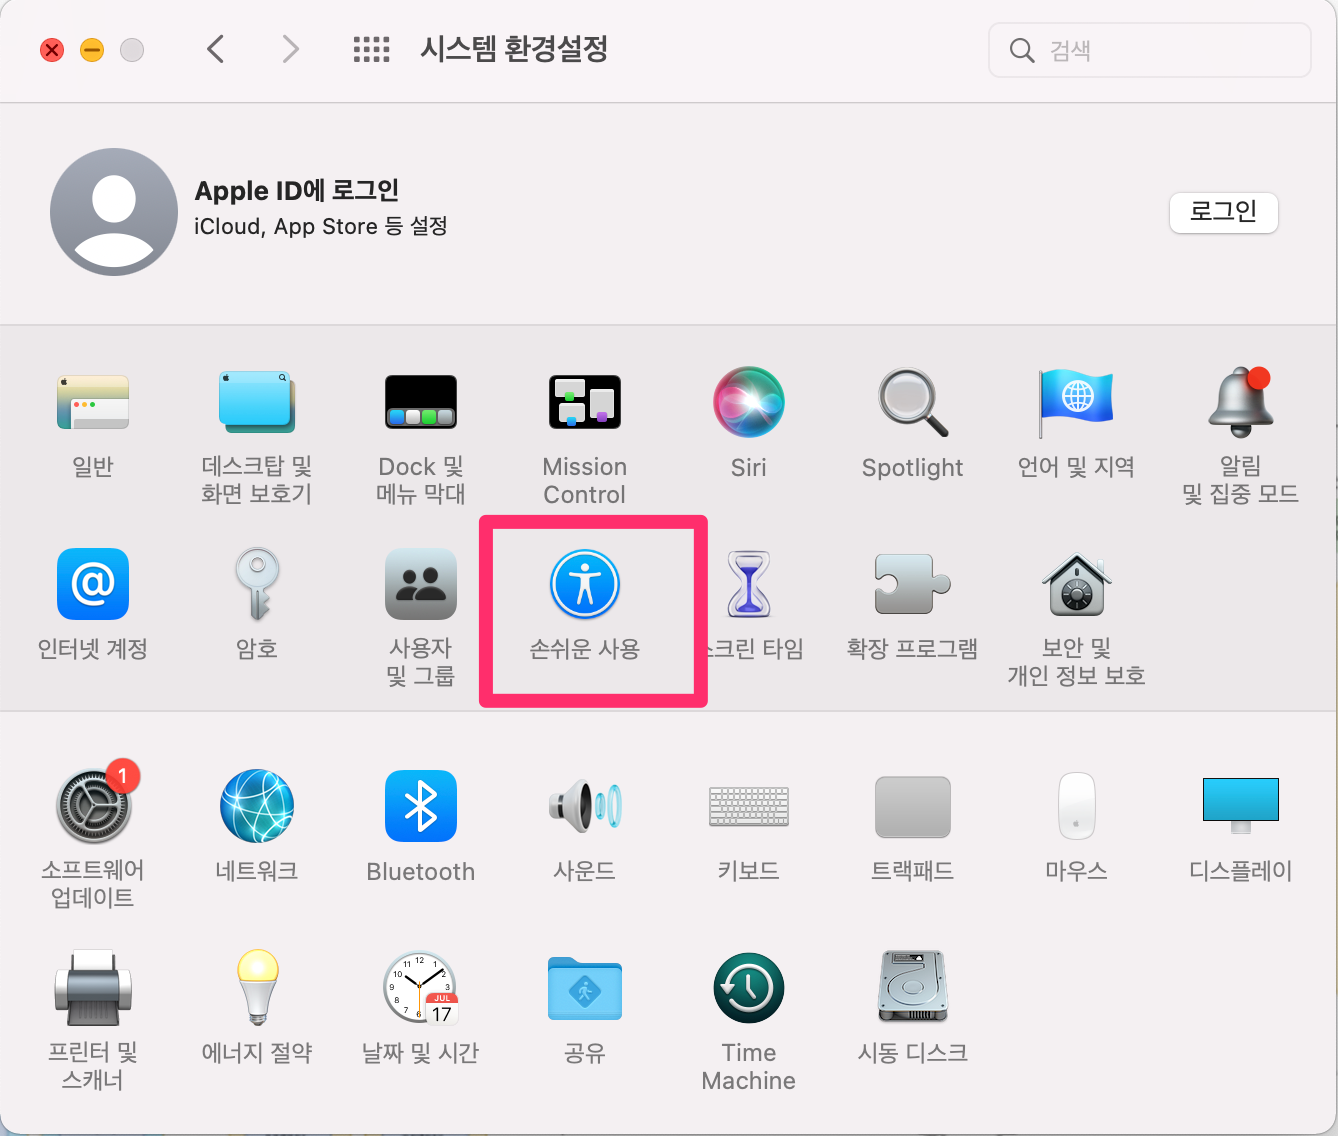Click 'iCloud, App Store 등 설정' text
Image resolution: width=1338 pixels, height=1136 pixels.
[x=321, y=226]
